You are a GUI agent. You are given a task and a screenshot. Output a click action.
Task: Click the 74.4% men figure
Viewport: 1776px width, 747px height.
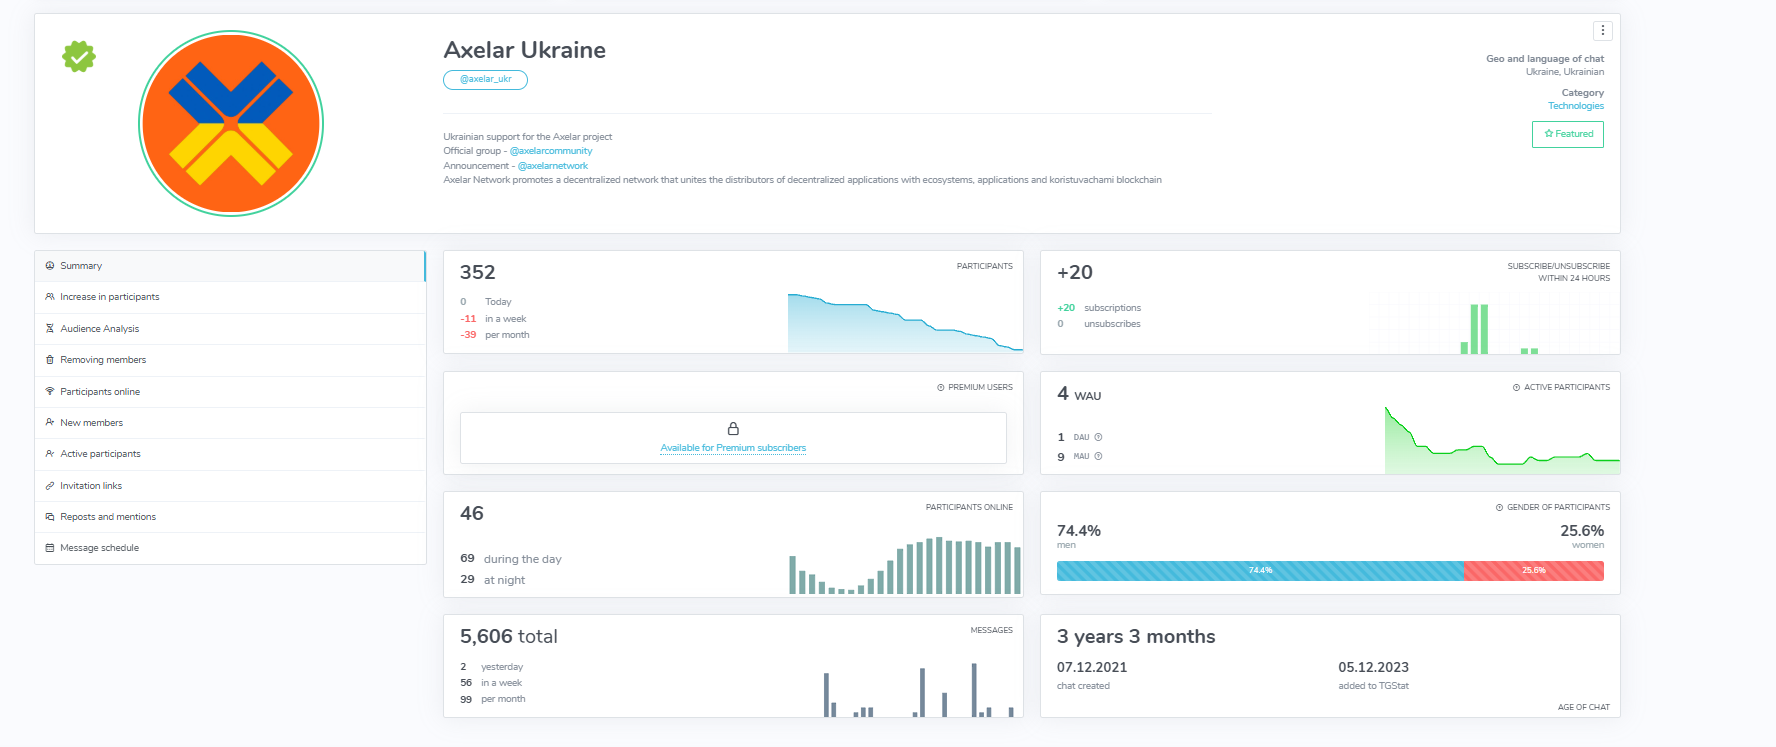[x=1079, y=531]
